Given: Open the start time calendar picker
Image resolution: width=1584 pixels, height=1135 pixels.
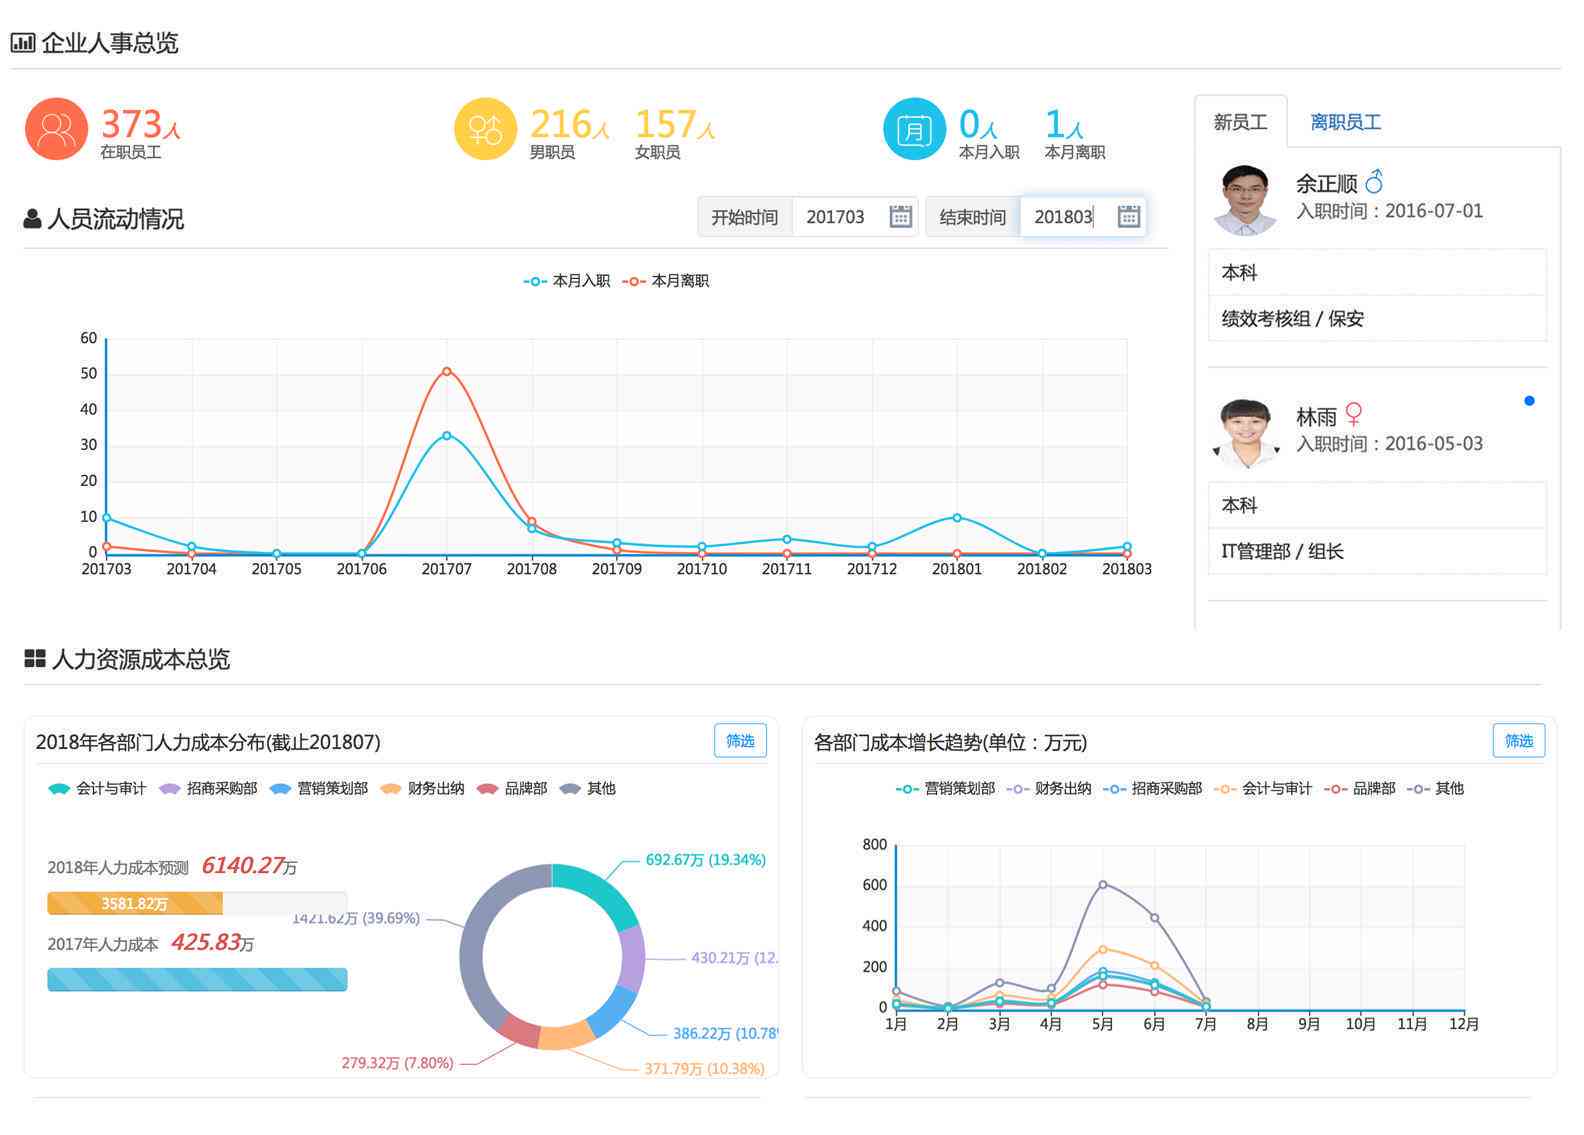Looking at the screenshot, I should click(901, 217).
